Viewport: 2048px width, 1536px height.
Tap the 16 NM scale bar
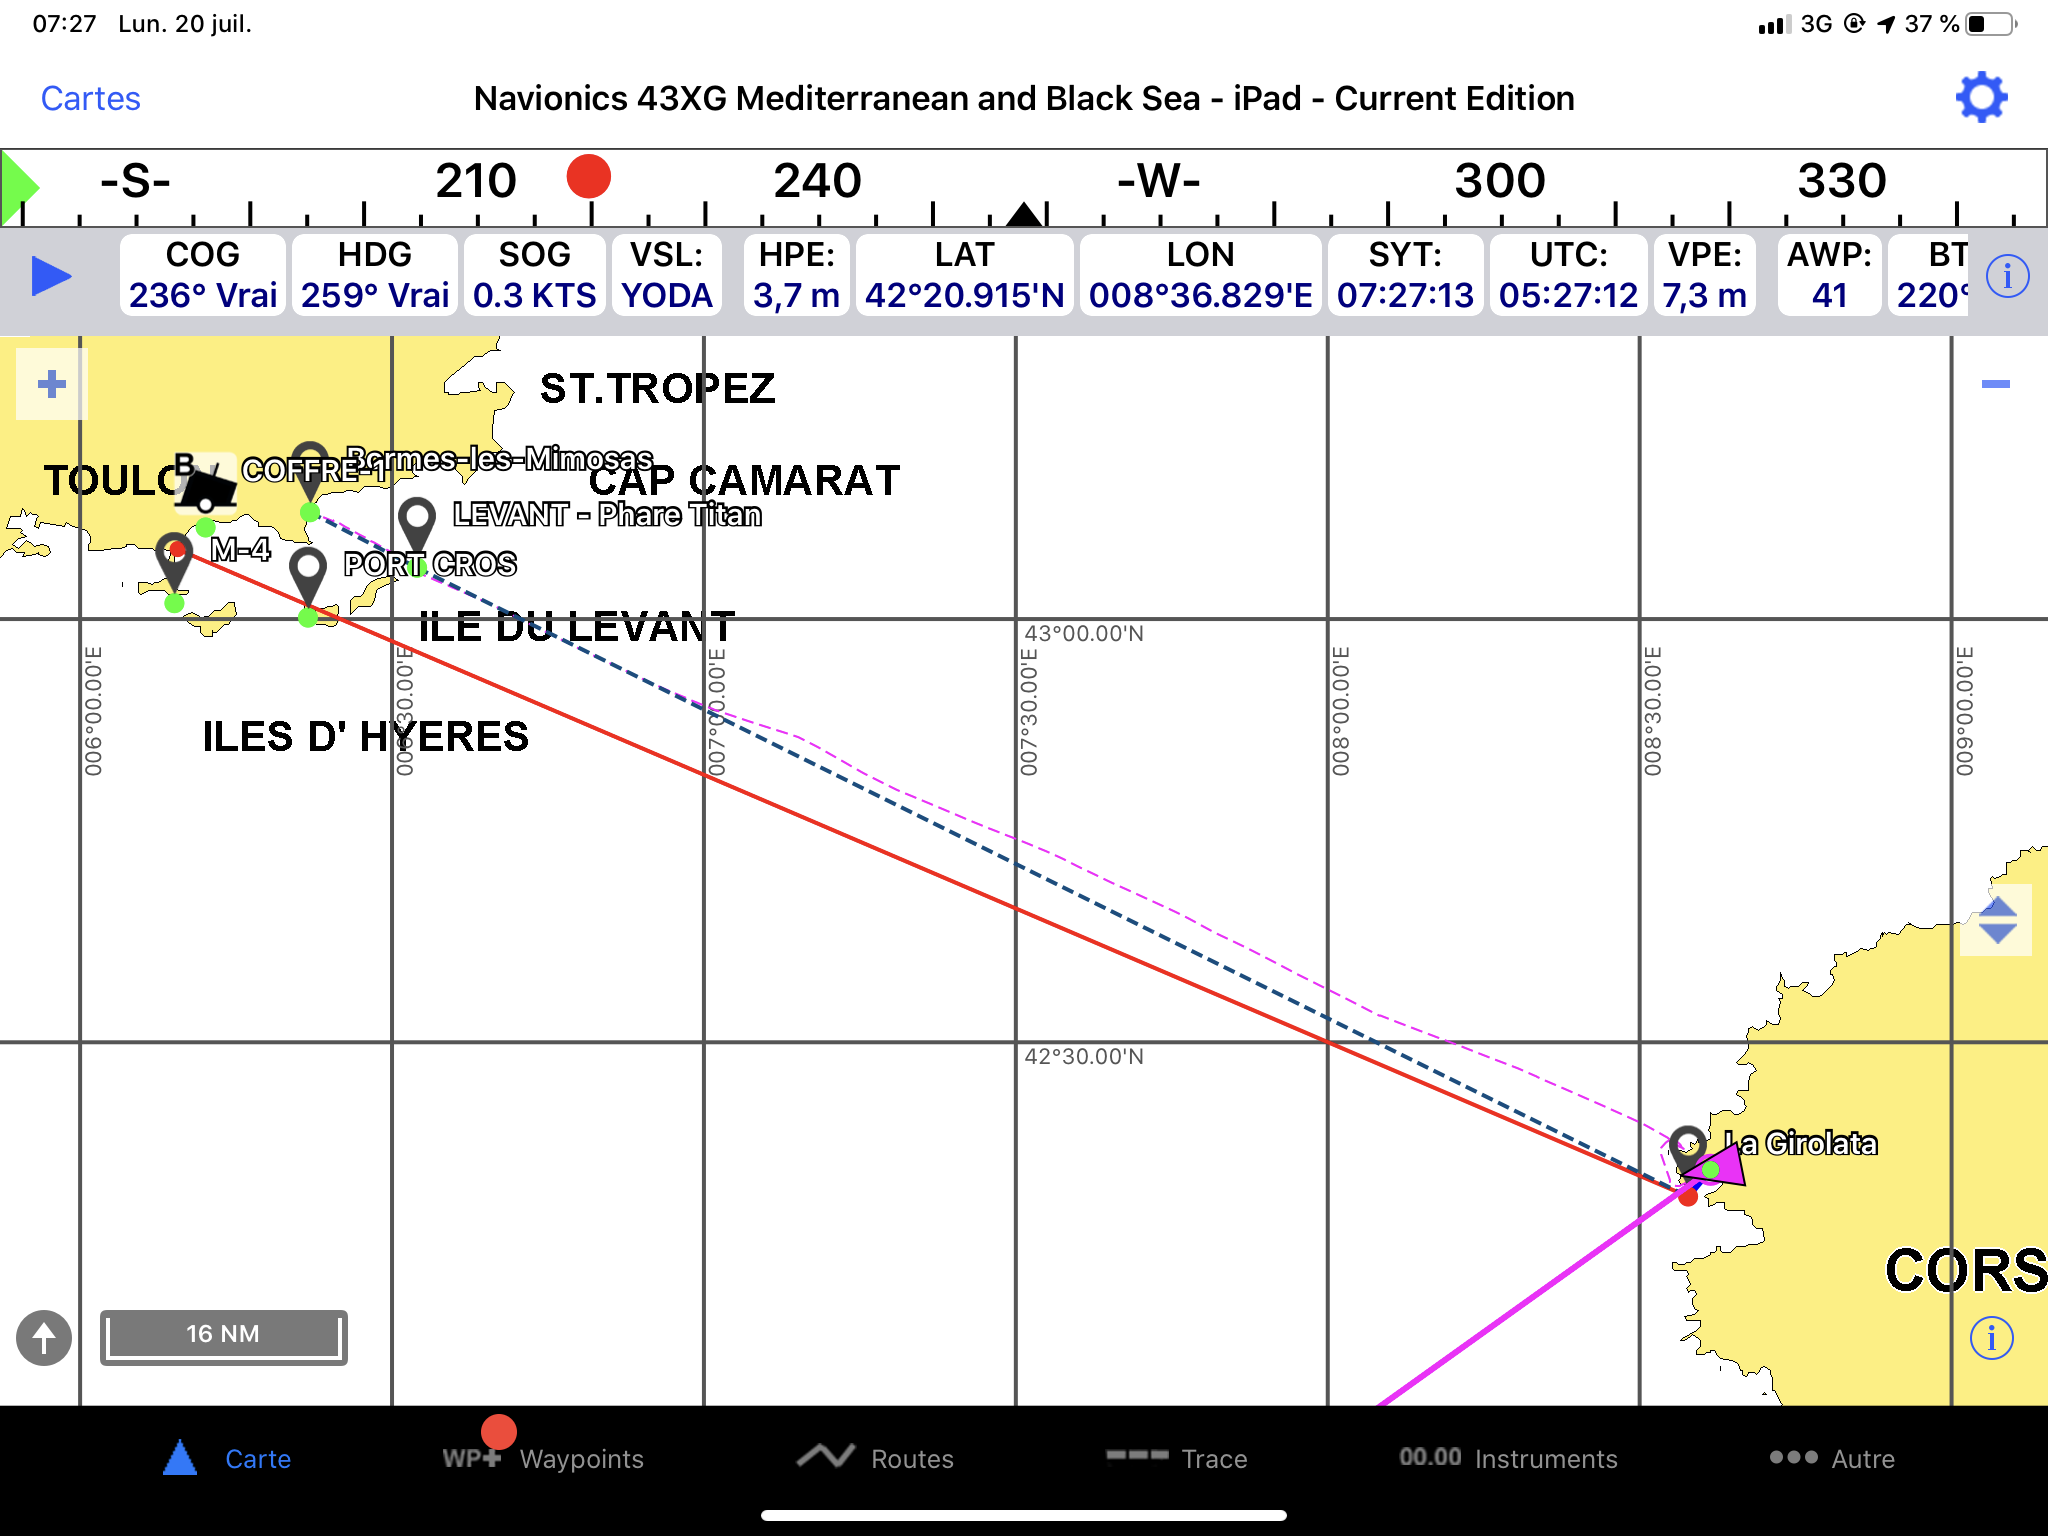click(223, 1336)
